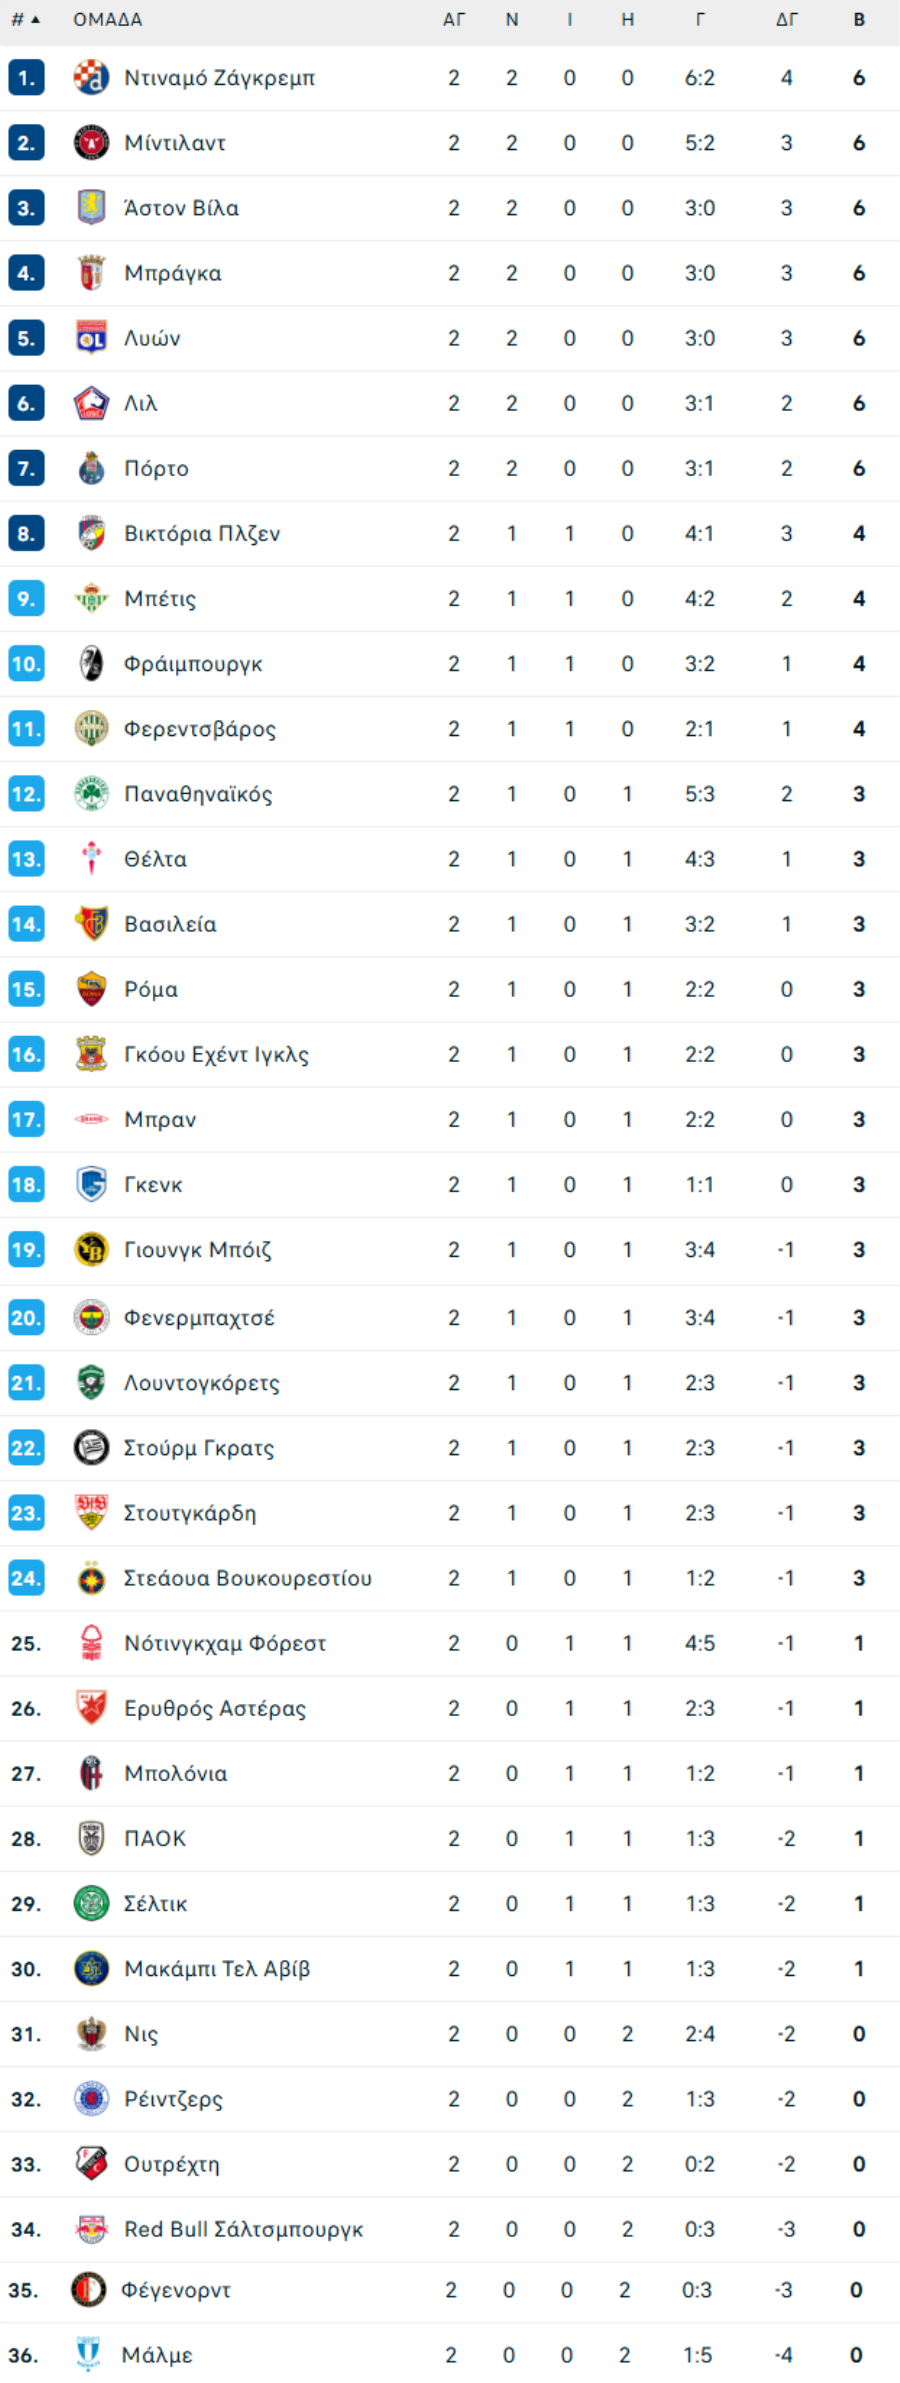
Task: Sort by the ΟΜΑΔΑ column header
Action: click(108, 20)
